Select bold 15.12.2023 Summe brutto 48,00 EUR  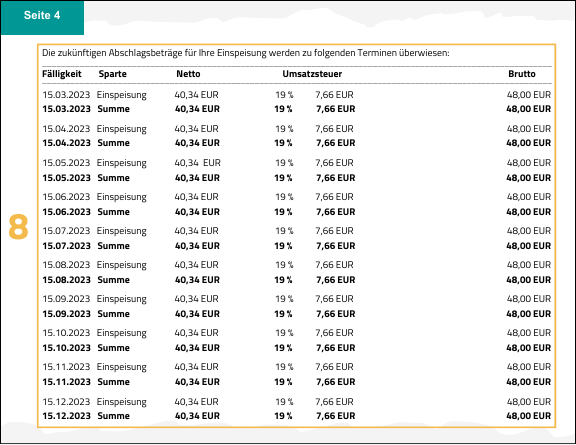pos(529,416)
